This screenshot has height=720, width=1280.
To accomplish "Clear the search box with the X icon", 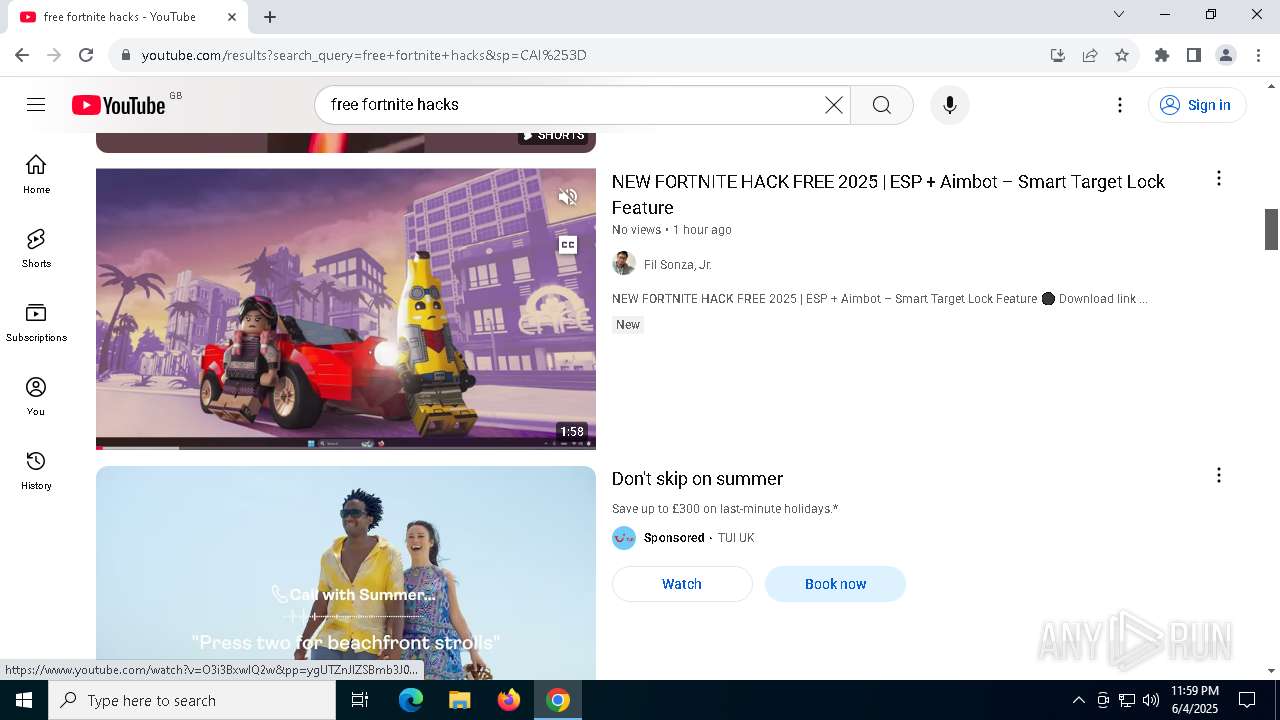I will point(833,105).
